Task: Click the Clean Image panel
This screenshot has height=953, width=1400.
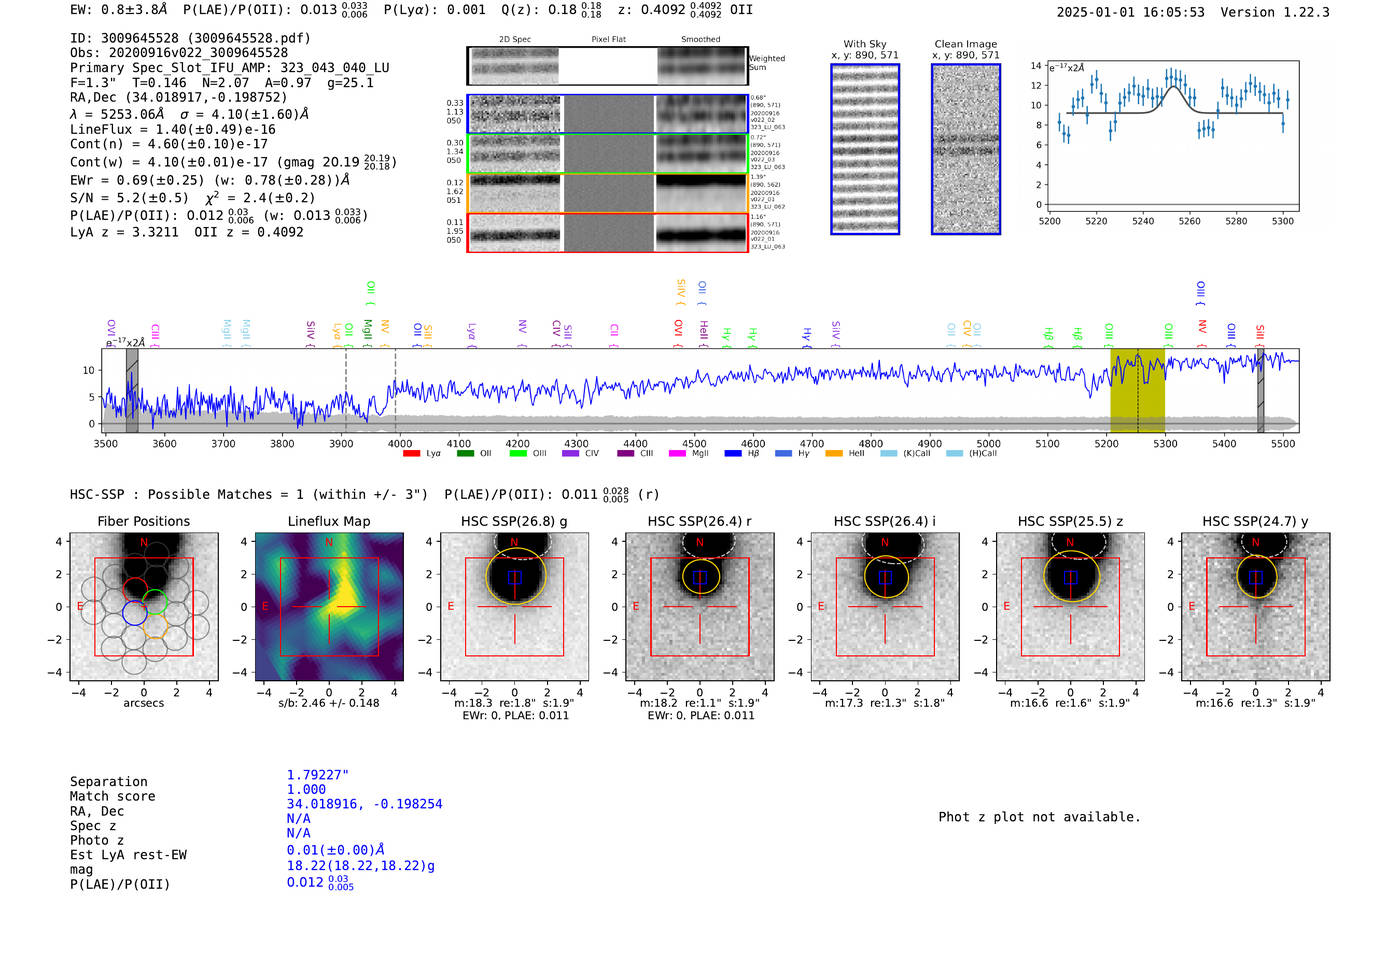Action: [x=966, y=149]
